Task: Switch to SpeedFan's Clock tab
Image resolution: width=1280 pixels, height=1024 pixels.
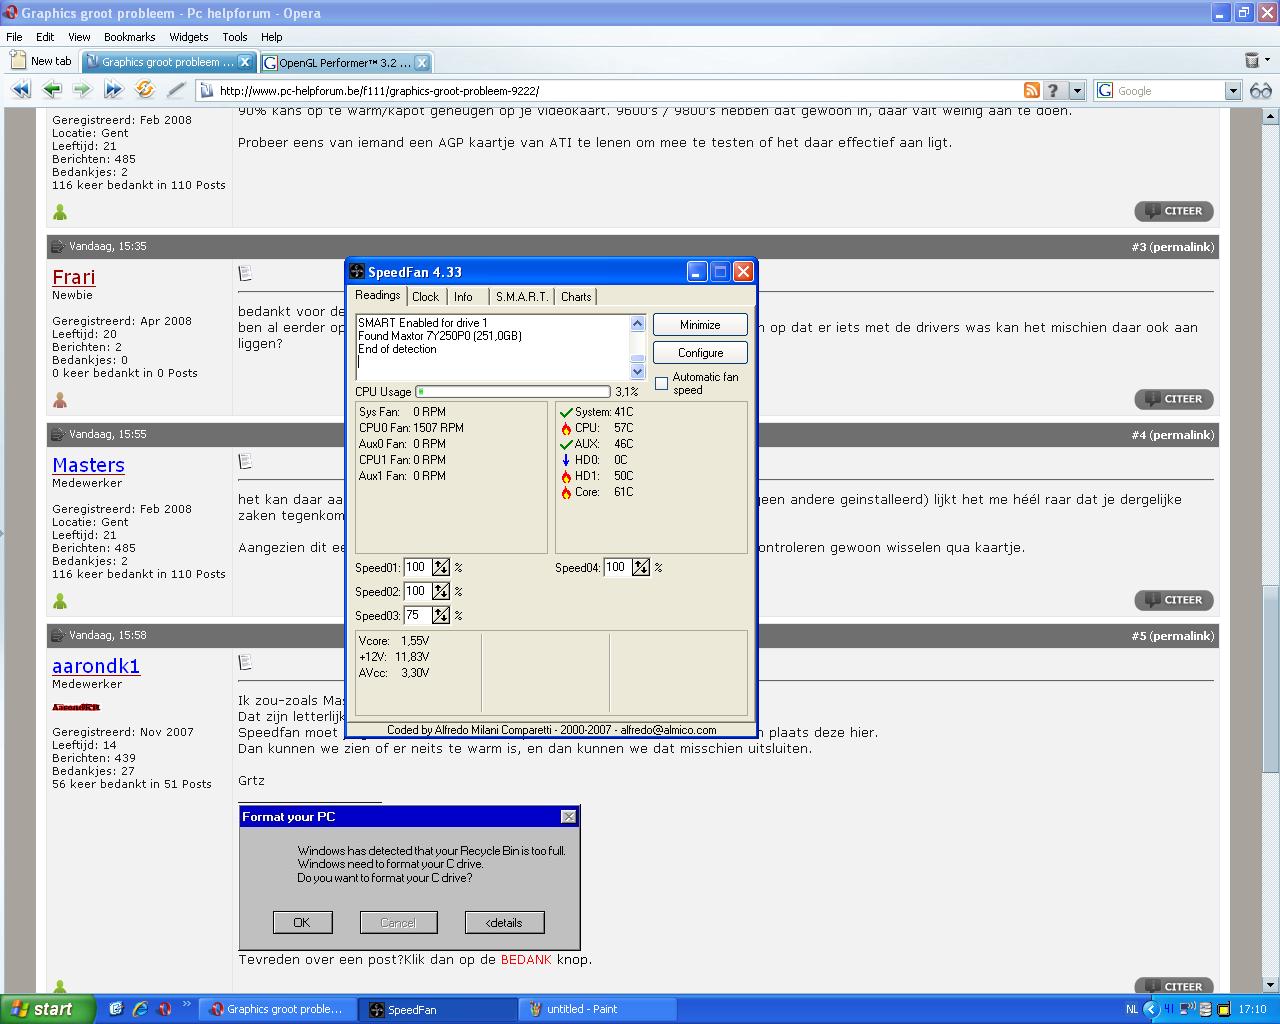Action: click(x=425, y=297)
